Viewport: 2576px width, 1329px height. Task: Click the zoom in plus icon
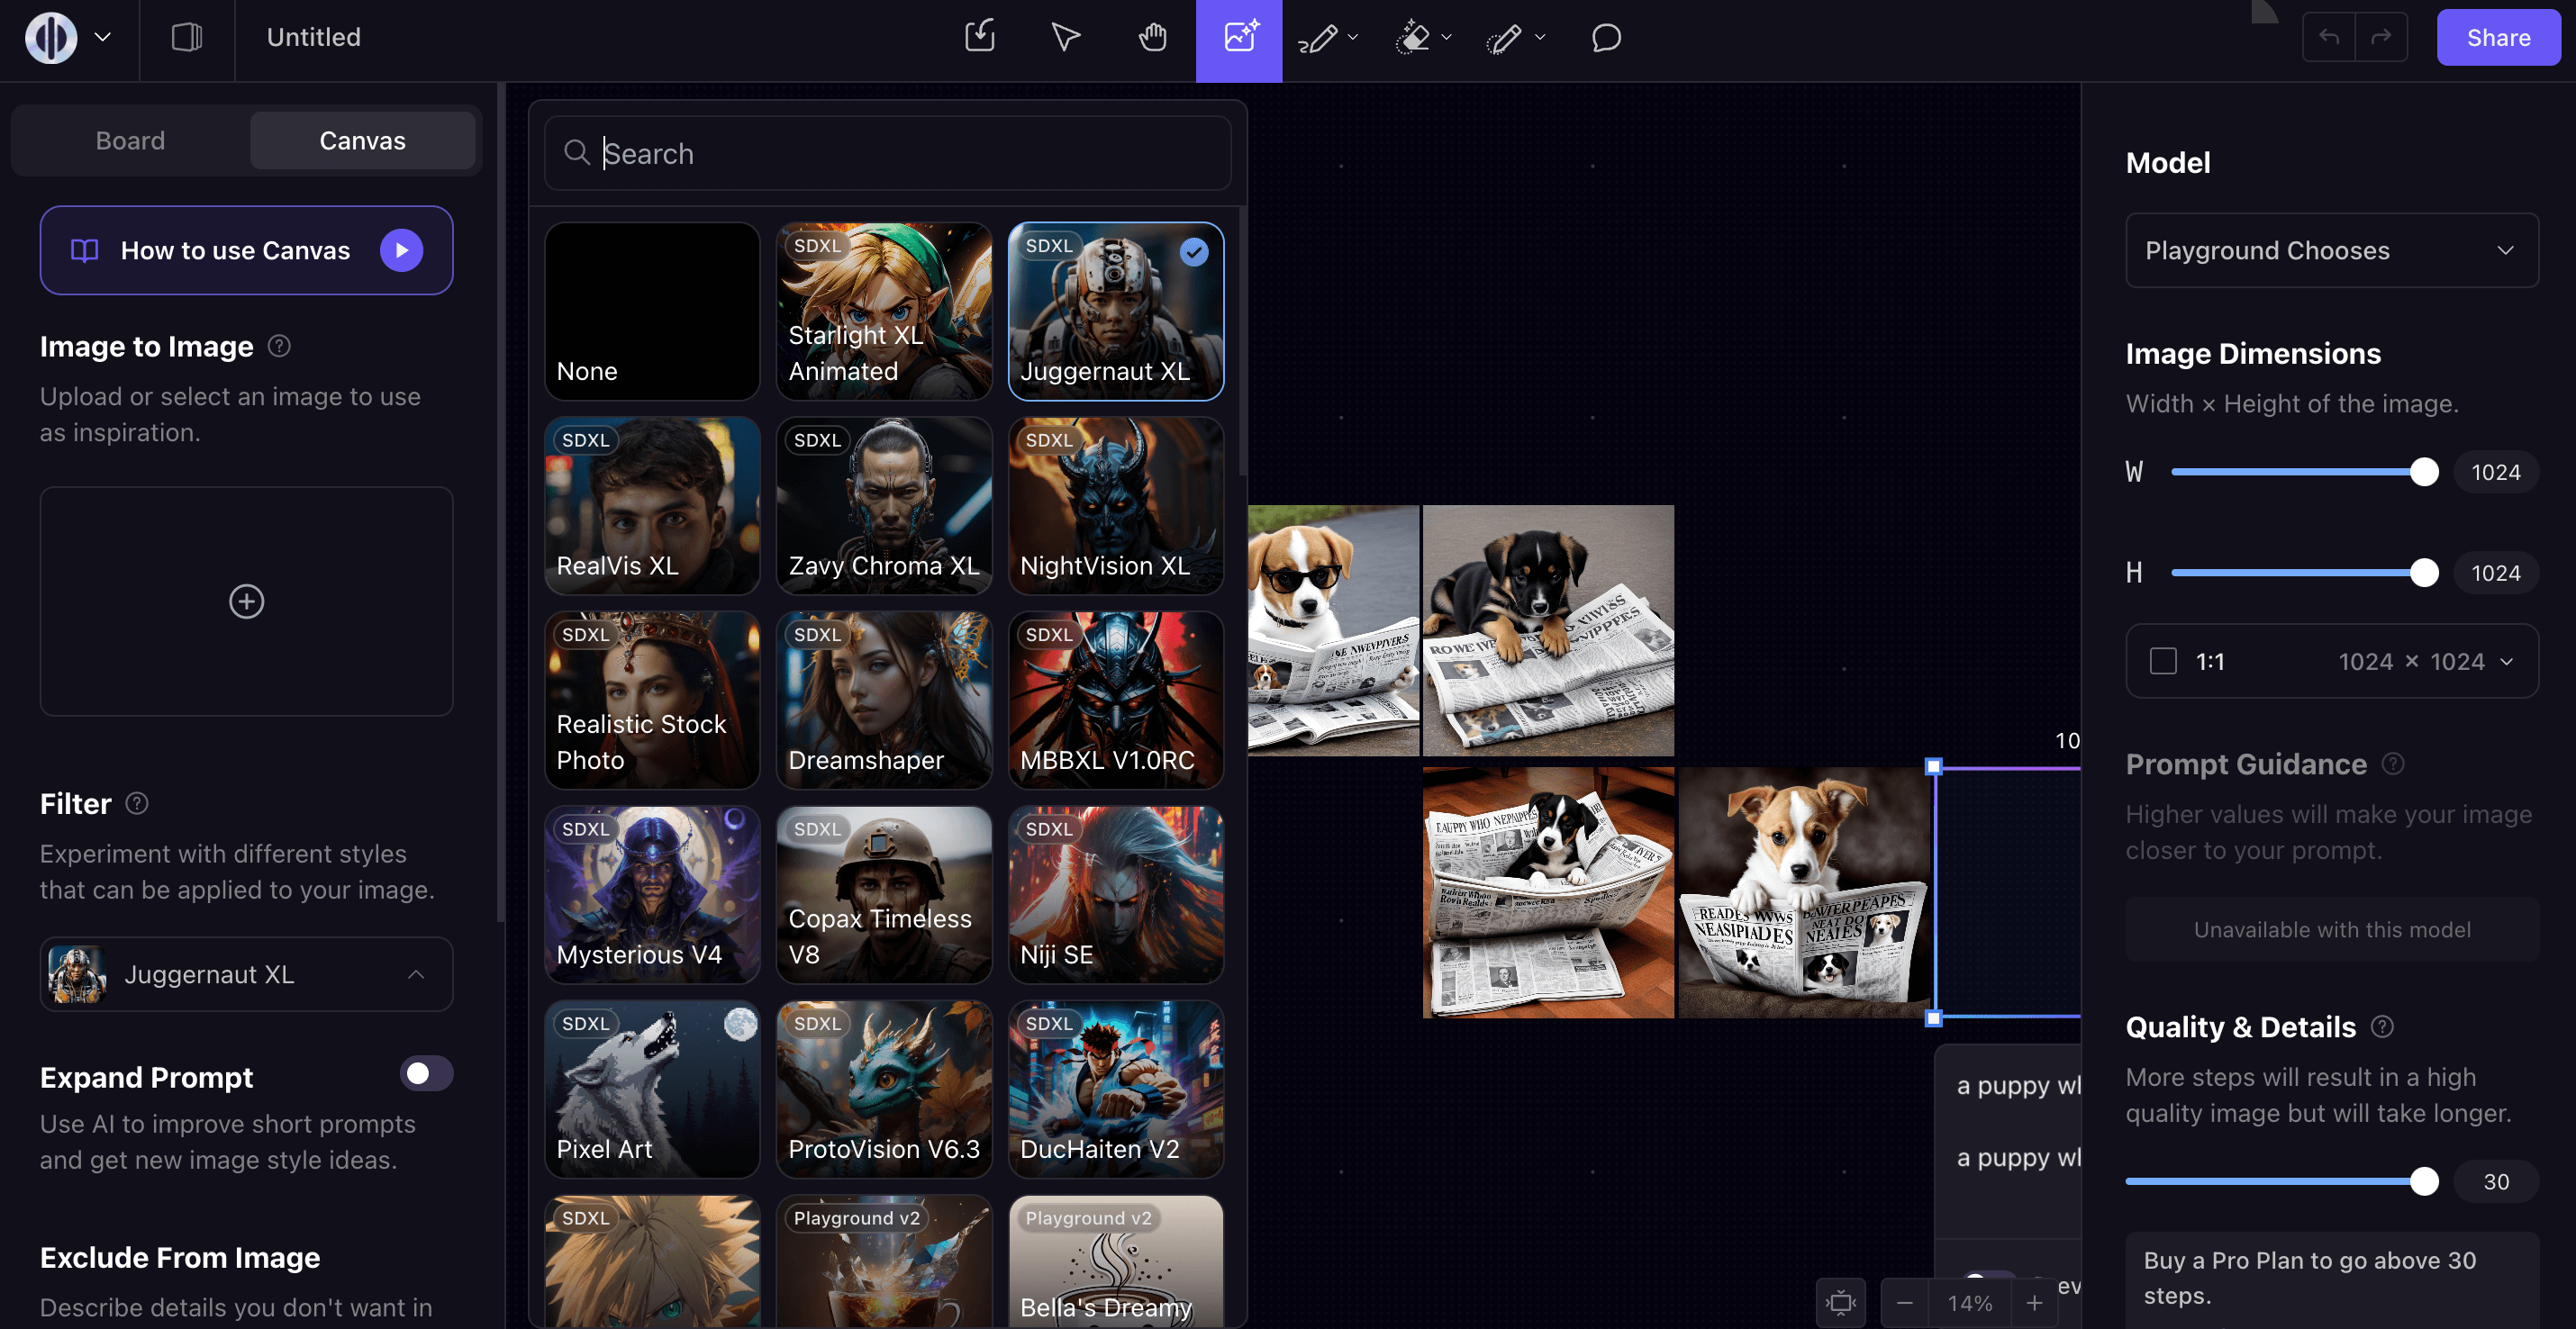pyautogui.click(x=2034, y=1303)
